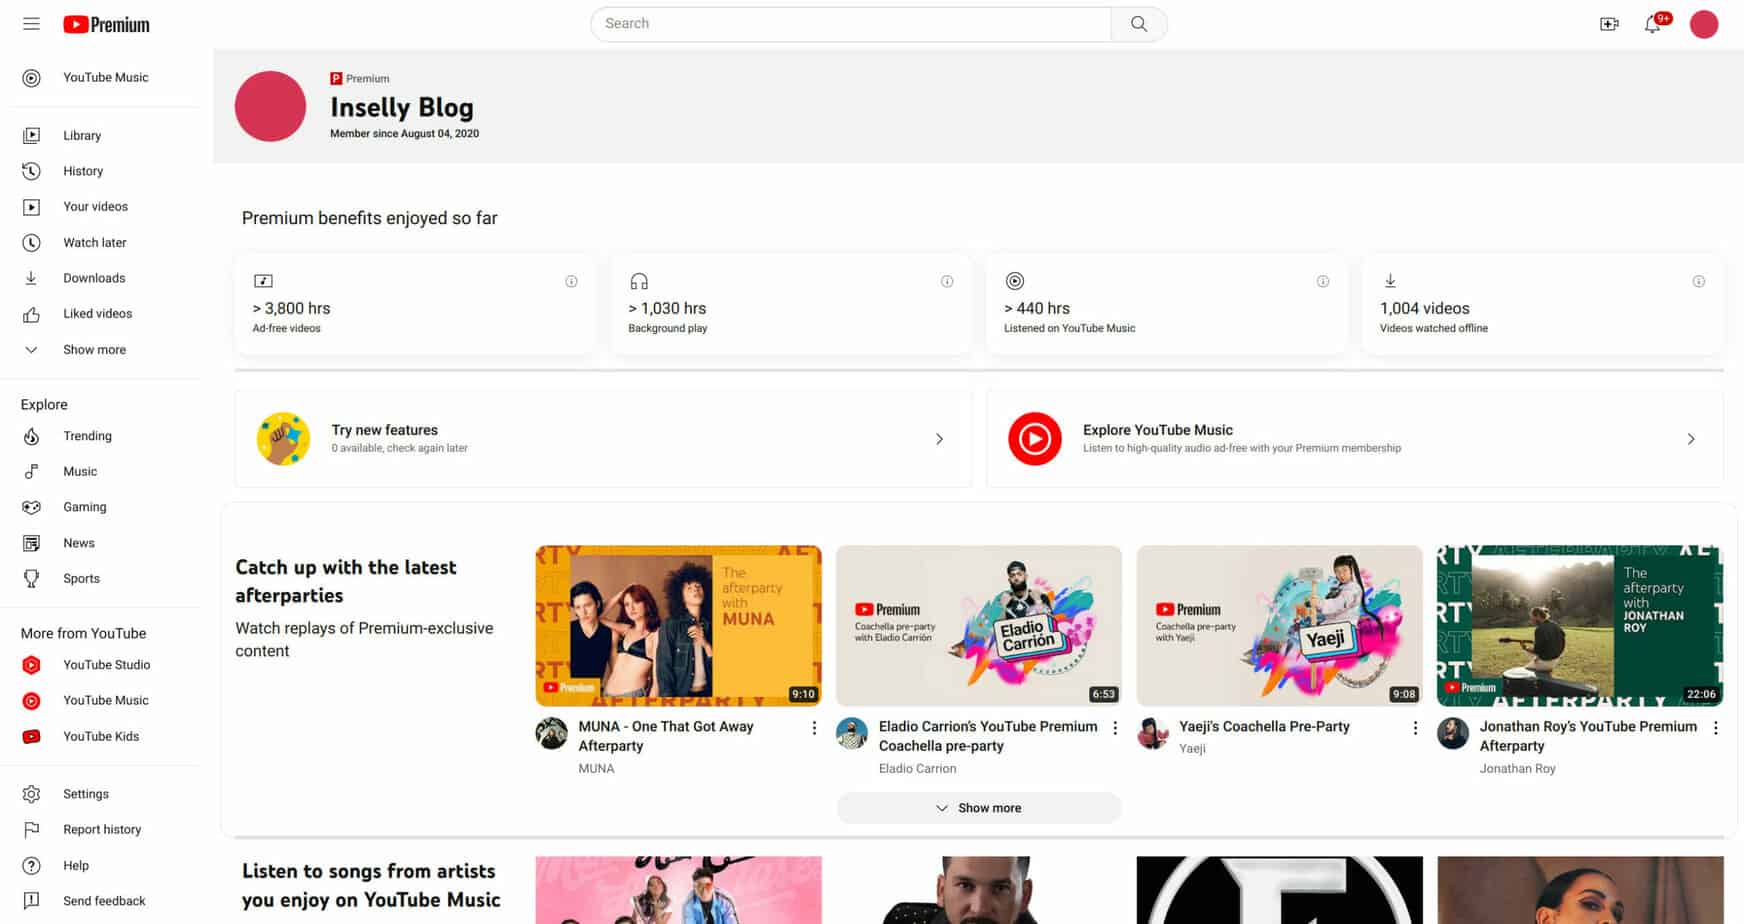This screenshot has height=924, width=1744.
Task: Click Jonathan Roy channel avatar
Action: [1453, 734]
